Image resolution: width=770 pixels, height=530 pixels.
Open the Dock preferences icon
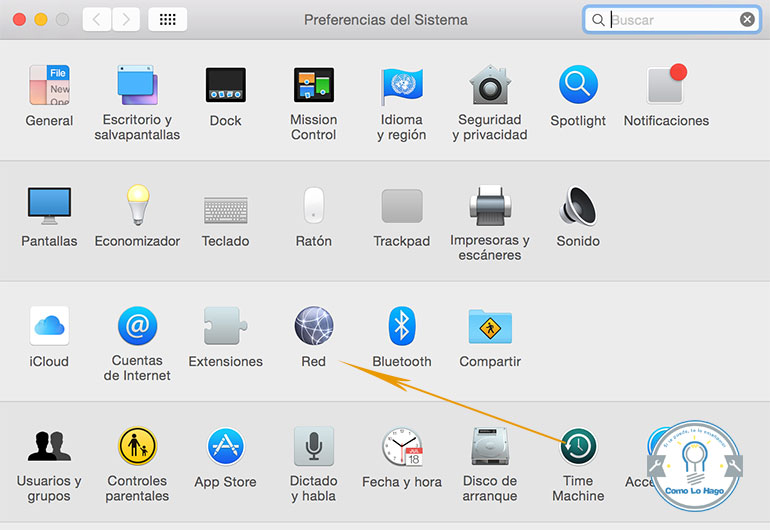[225, 85]
